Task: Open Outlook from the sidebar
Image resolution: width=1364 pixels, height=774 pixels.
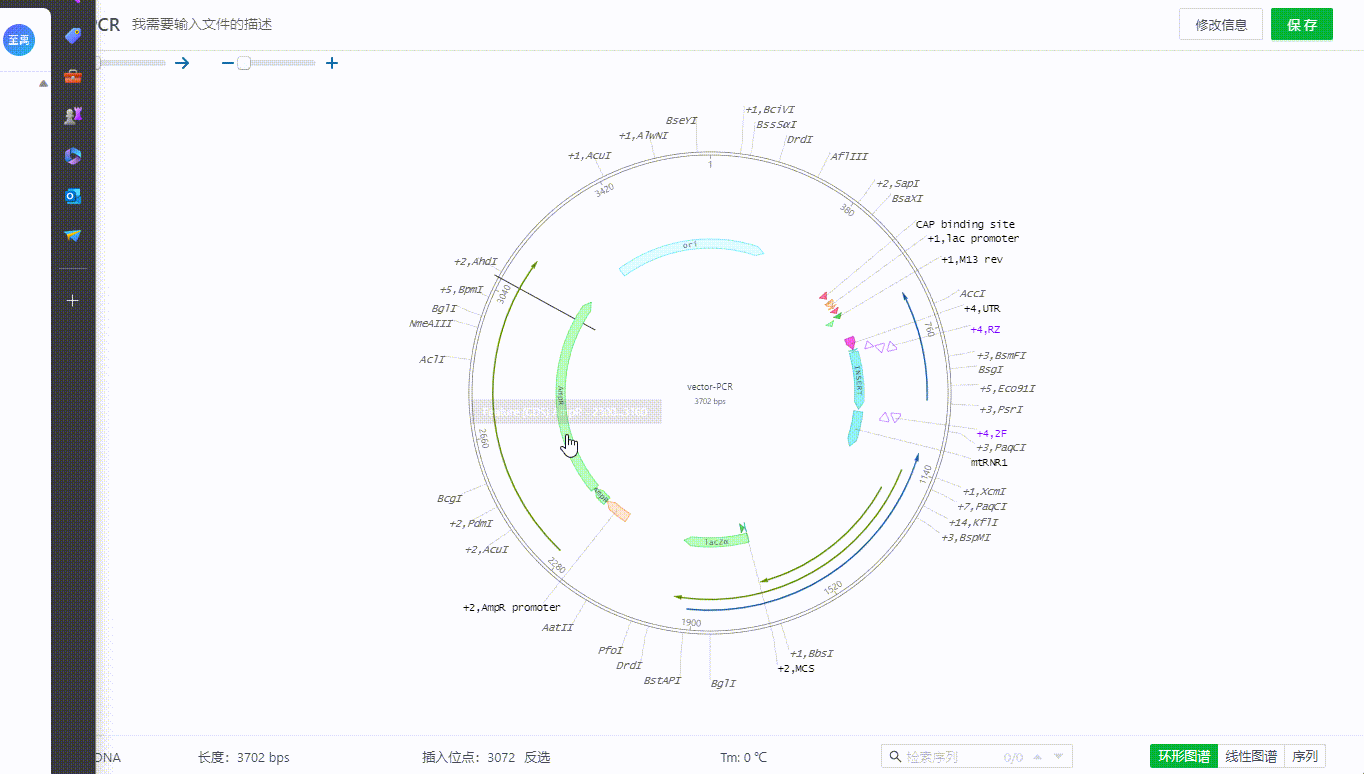Action: 73,196
